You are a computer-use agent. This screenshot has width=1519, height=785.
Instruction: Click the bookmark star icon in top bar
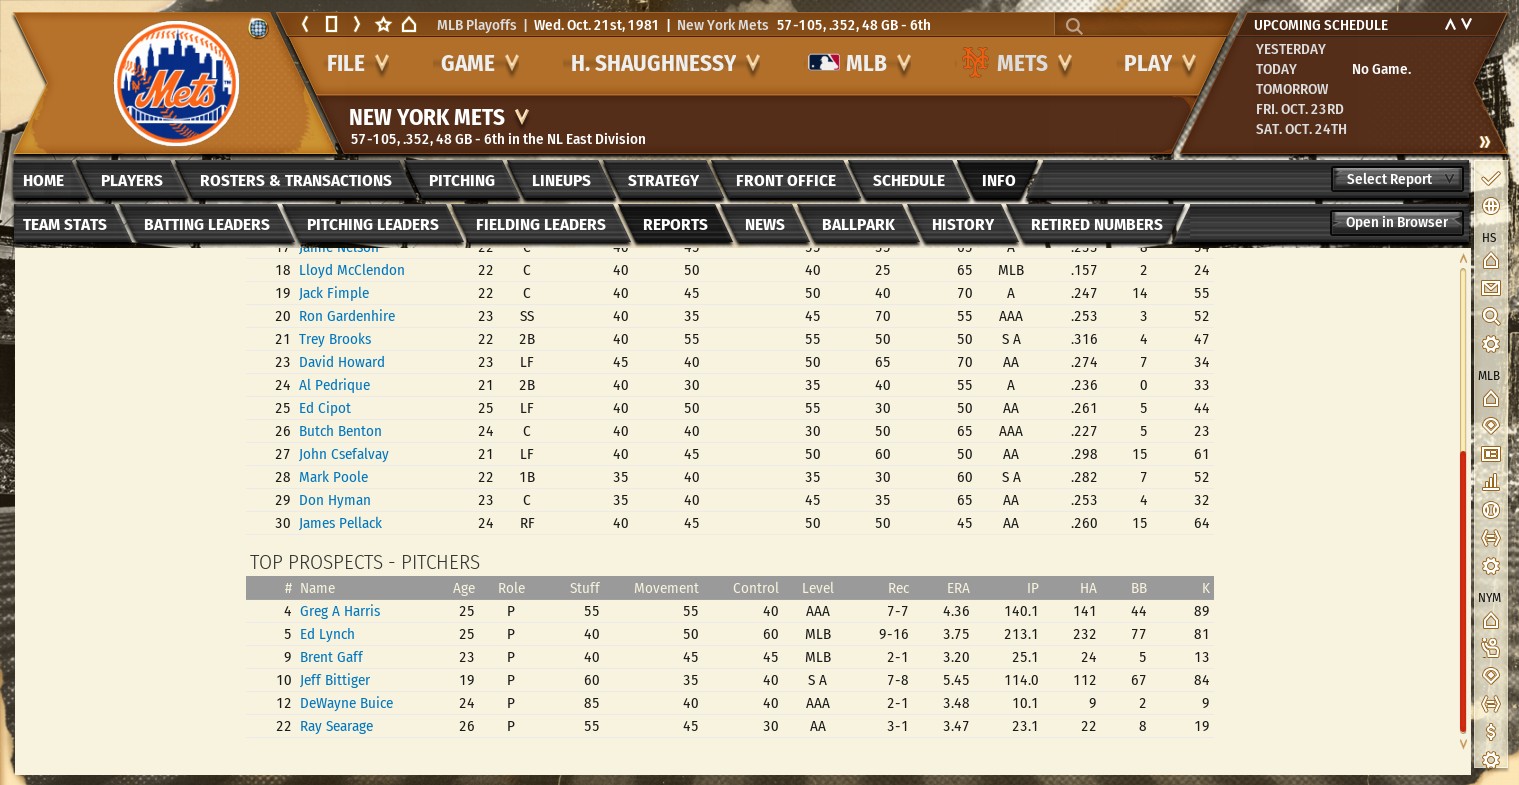(x=383, y=24)
